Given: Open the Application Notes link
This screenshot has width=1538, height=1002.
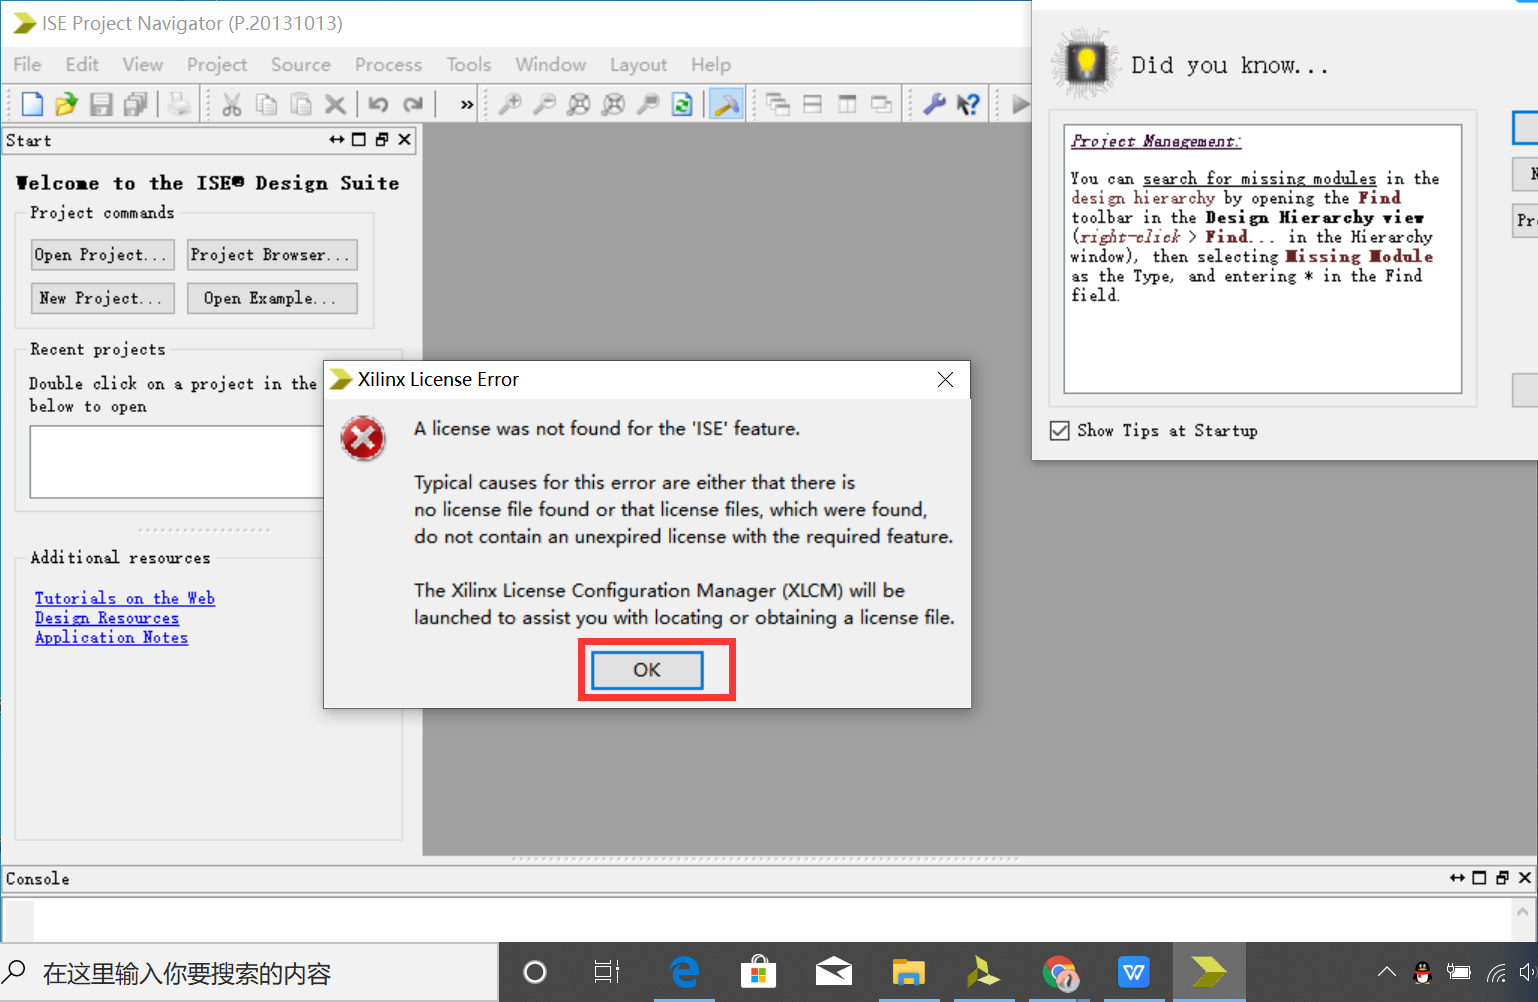Looking at the screenshot, I should point(112,638).
